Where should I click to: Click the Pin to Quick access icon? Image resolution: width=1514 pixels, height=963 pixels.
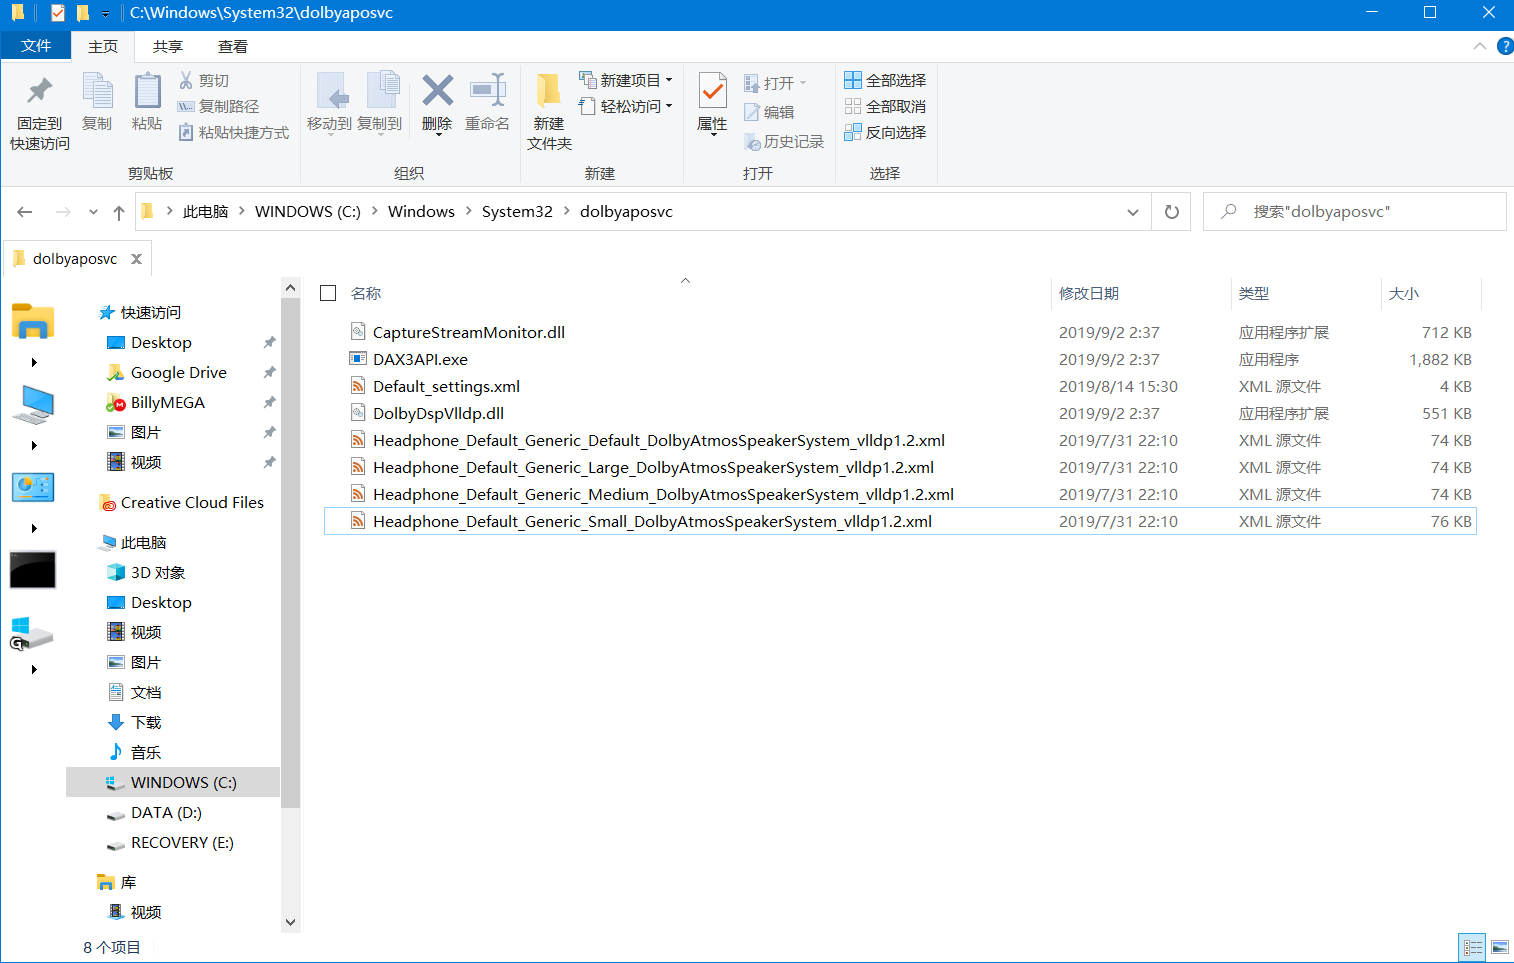coord(39,92)
